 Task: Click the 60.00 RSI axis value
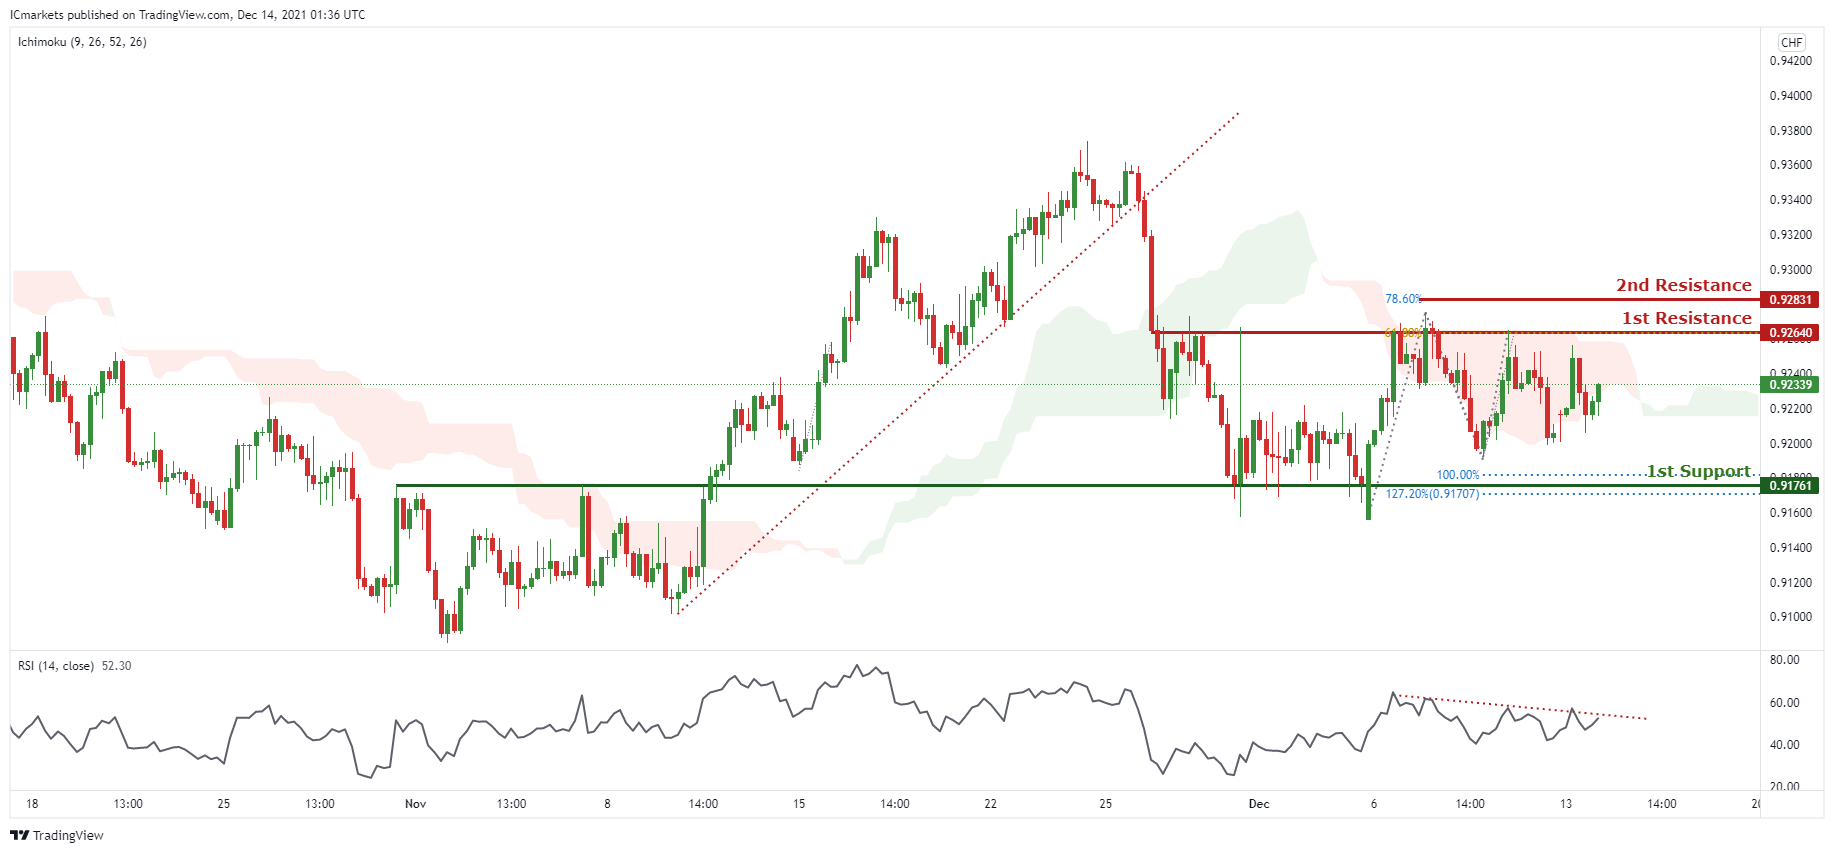point(1784,703)
